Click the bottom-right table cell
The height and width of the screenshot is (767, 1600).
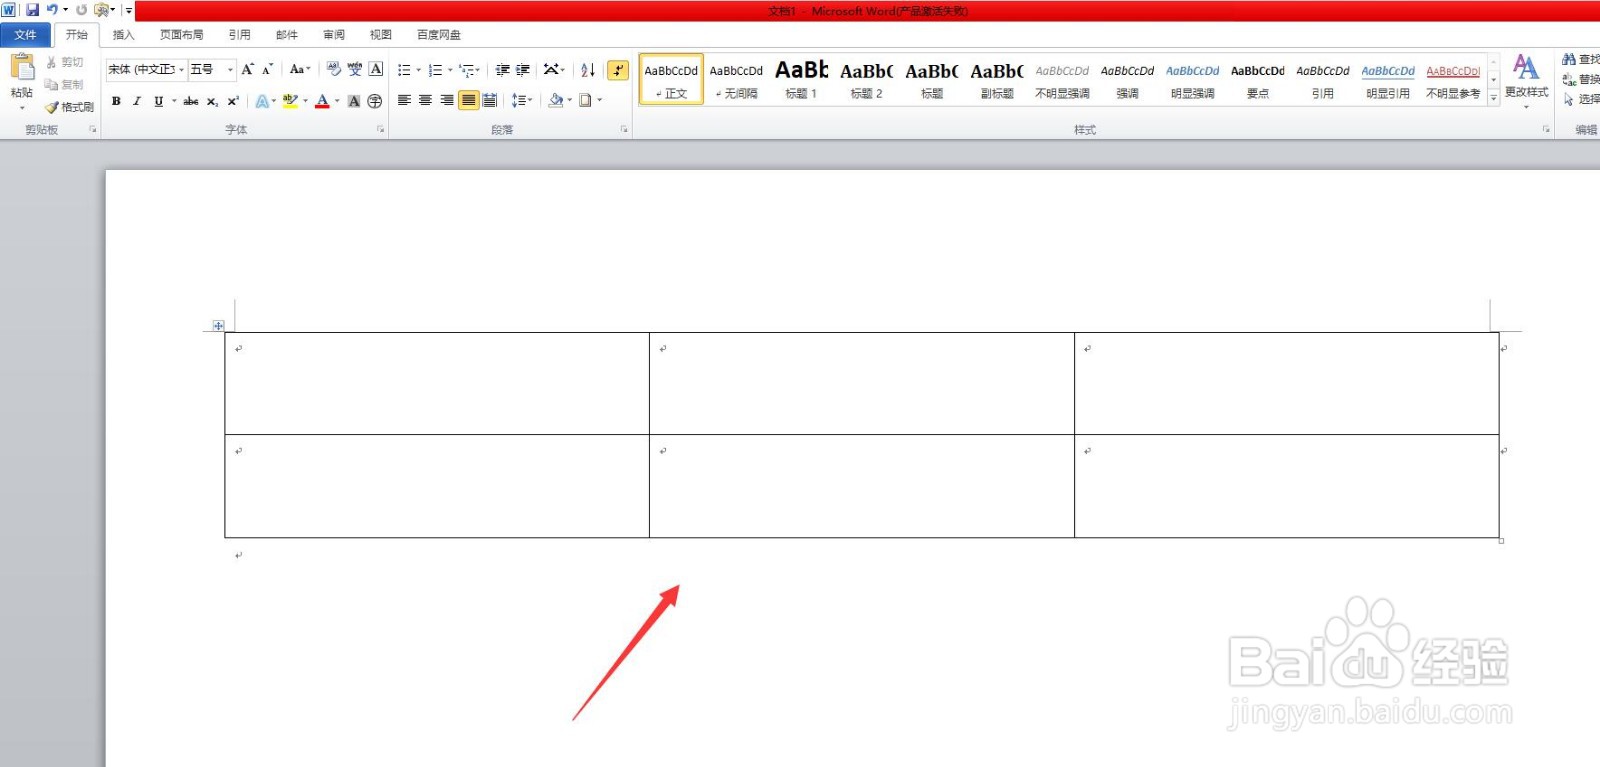point(1287,486)
